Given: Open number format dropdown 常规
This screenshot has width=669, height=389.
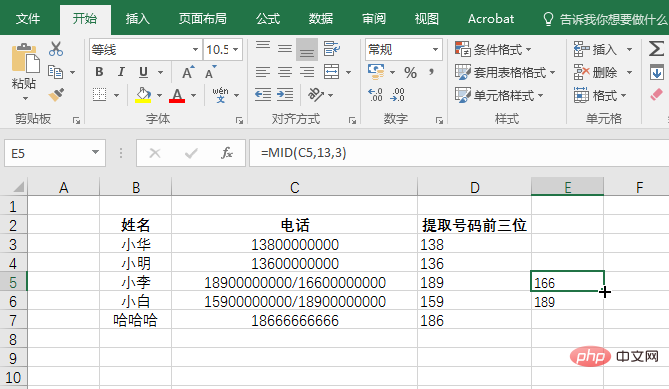Looking at the screenshot, I should tap(435, 49).
